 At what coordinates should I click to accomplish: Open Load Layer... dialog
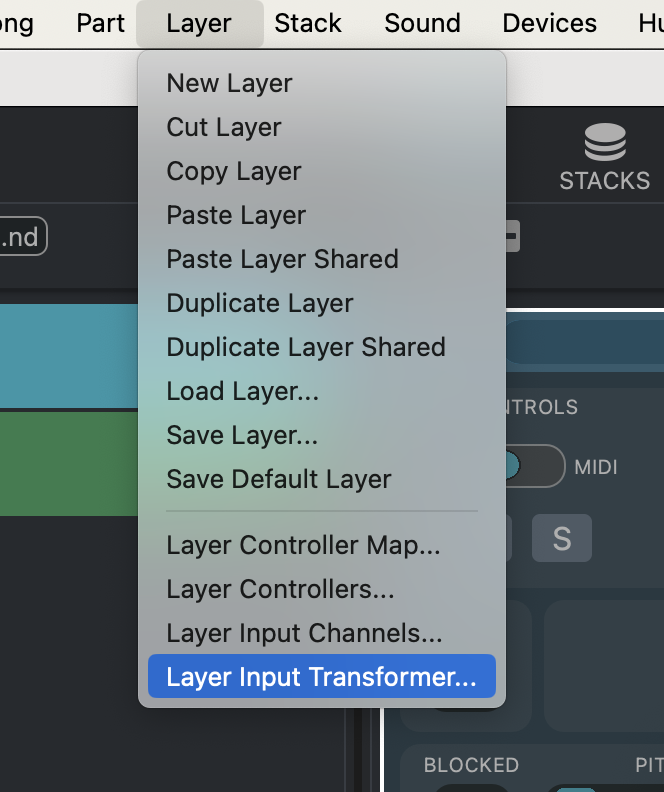[x=242, y=391]
